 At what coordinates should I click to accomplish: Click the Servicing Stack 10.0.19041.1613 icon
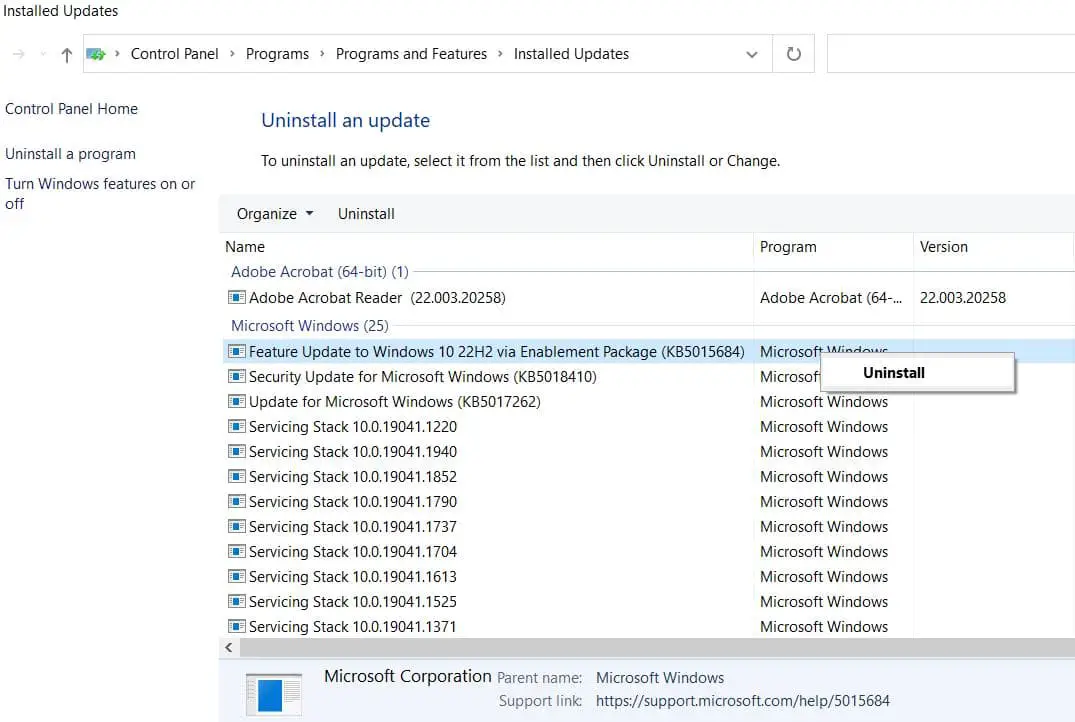237,577
